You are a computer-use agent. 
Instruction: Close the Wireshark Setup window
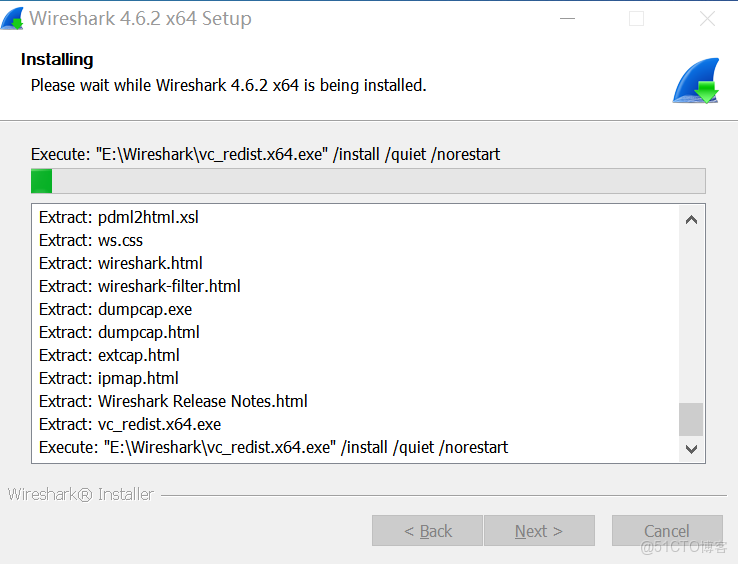708,19
